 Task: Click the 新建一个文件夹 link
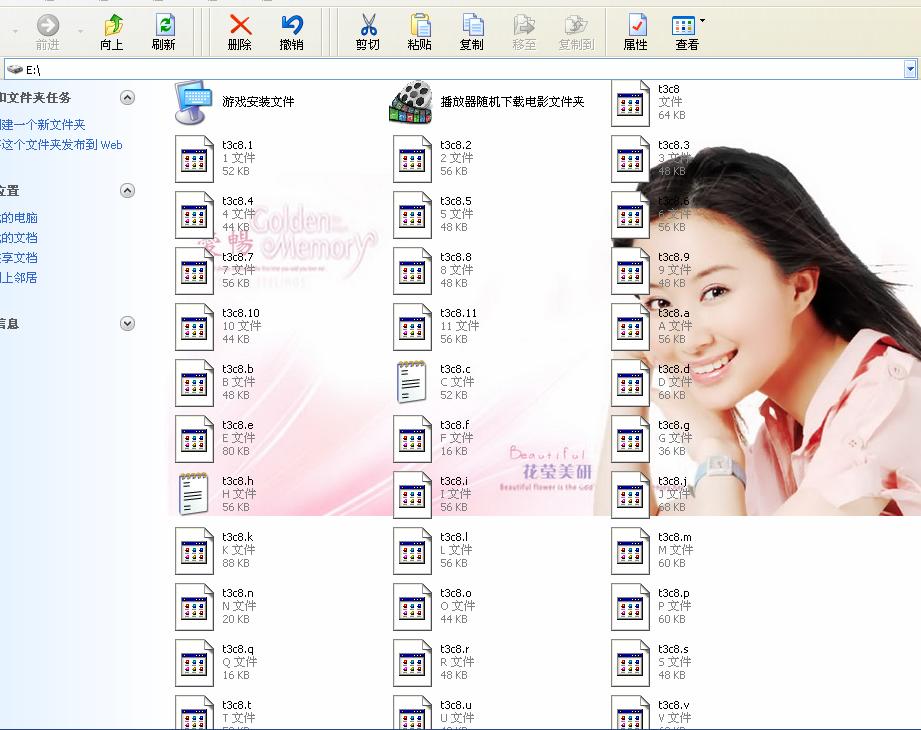[x=43, y=125]
